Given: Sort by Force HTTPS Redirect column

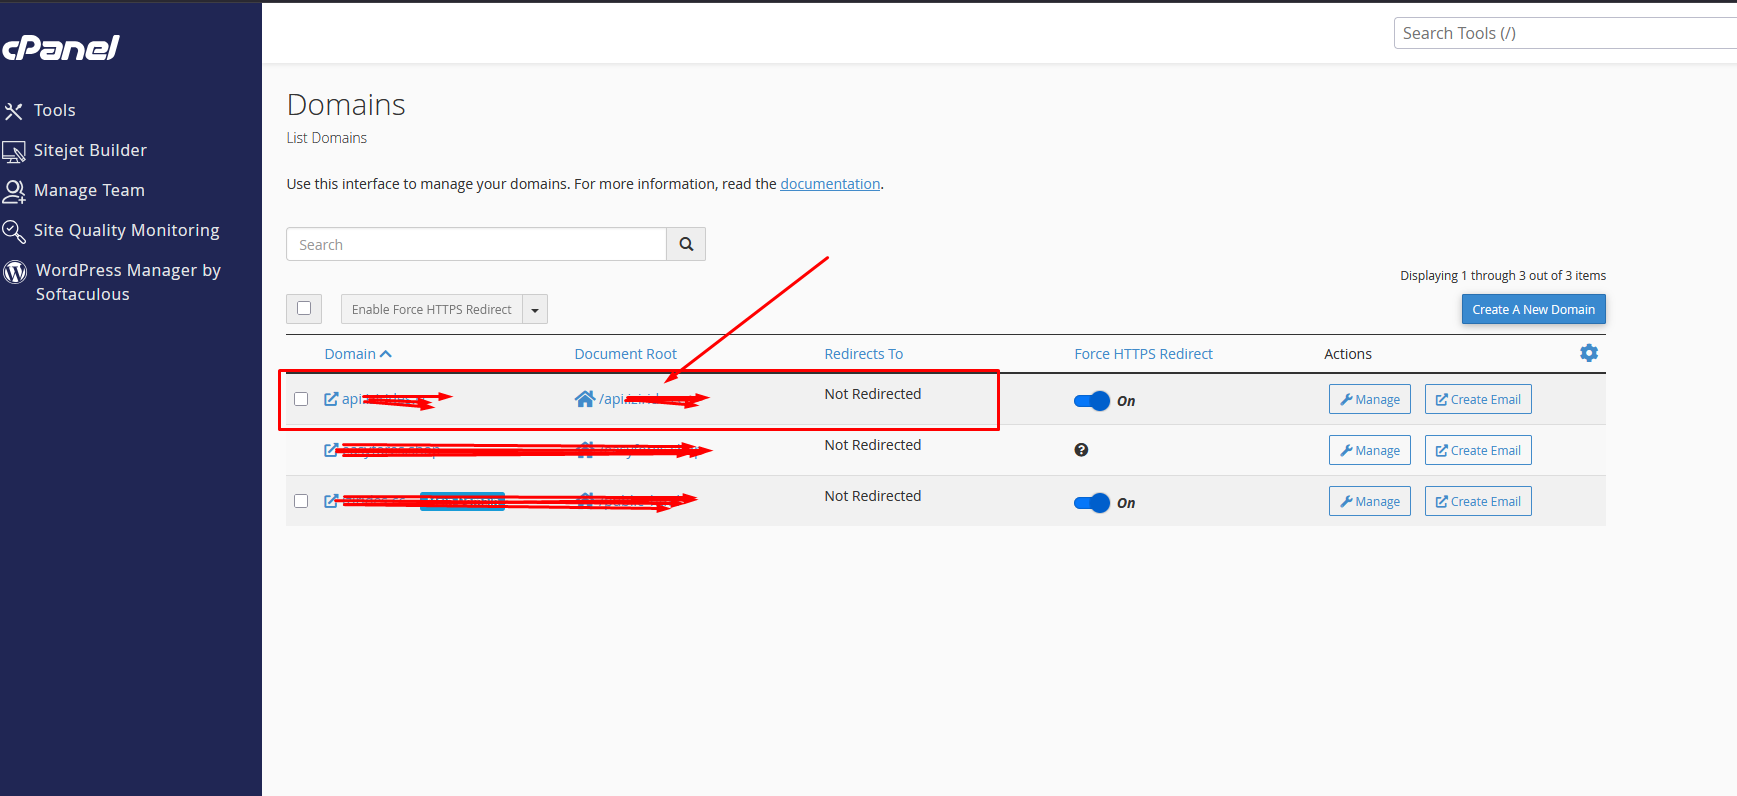Looking at the screenshot, I should (x=1143, y=354).
